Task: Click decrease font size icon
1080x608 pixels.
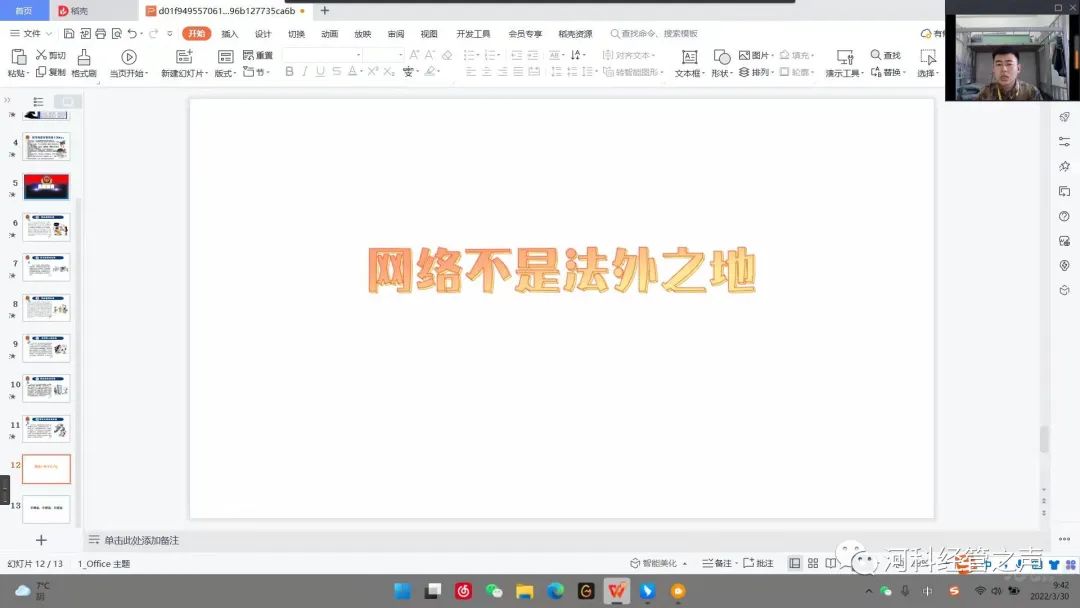Action: 430,55
